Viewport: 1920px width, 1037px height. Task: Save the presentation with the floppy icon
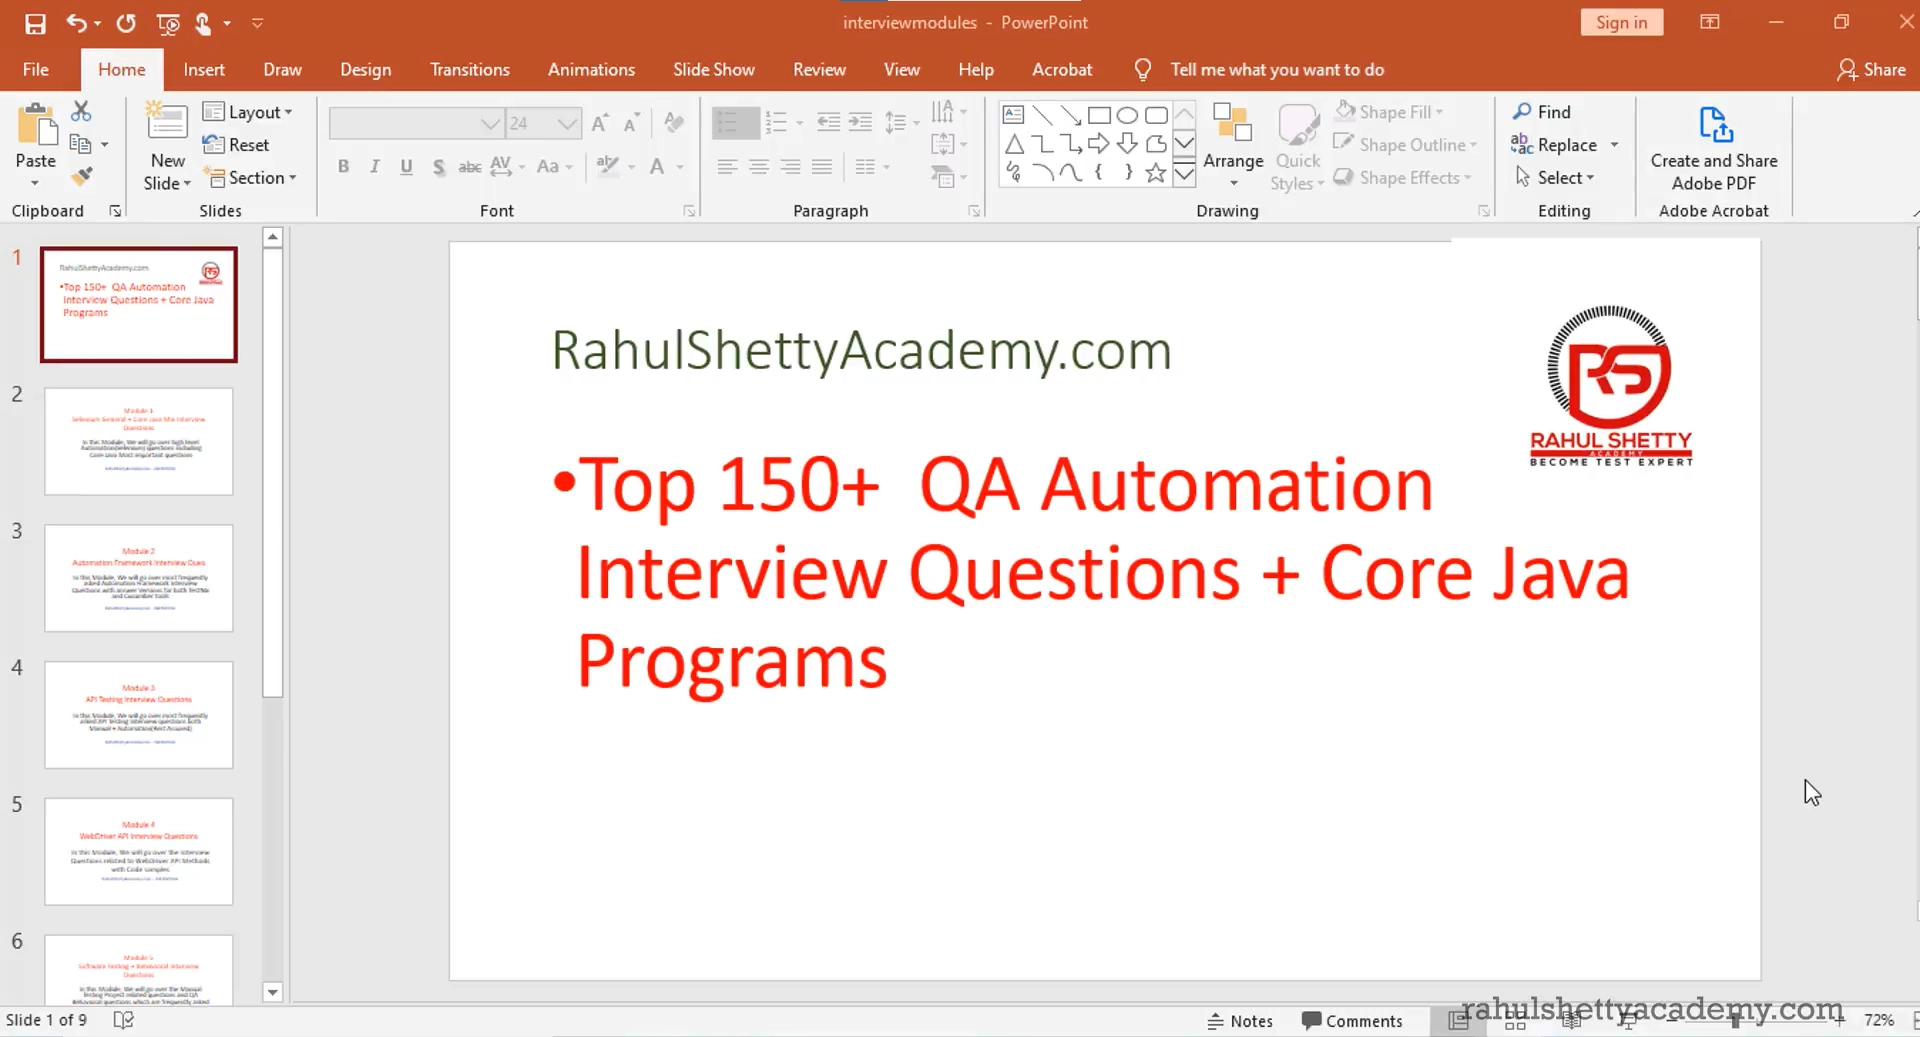[x=35, y=23]
